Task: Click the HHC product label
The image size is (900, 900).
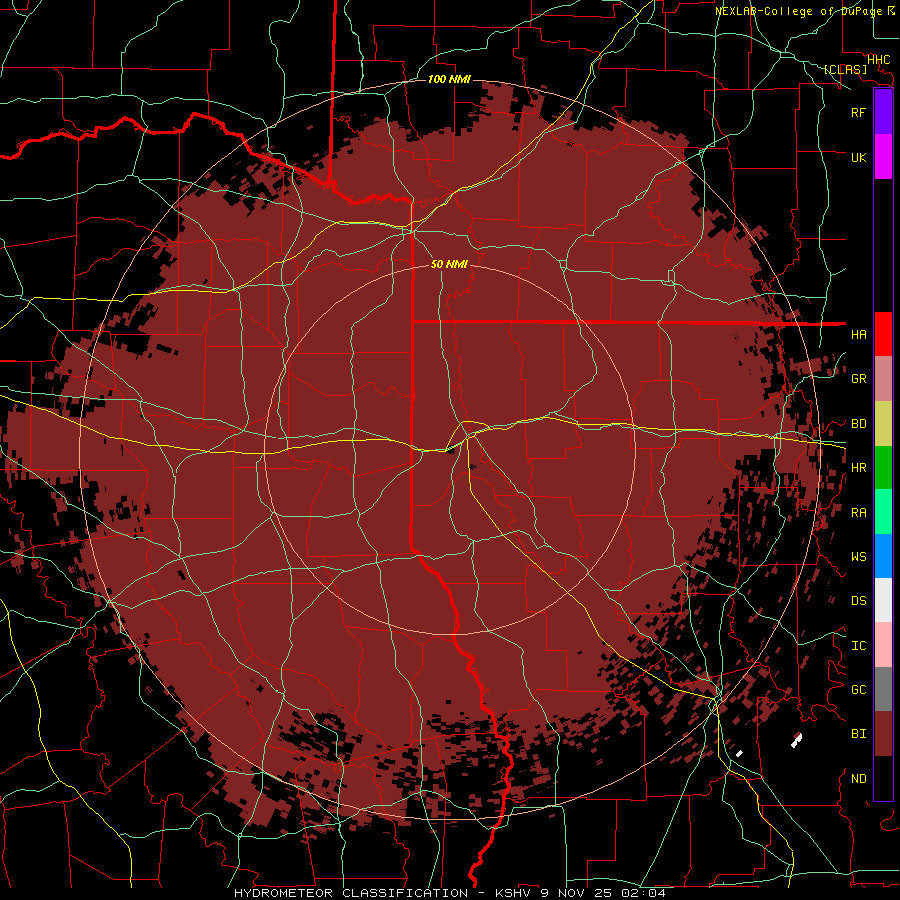Action: click(878, 60)
